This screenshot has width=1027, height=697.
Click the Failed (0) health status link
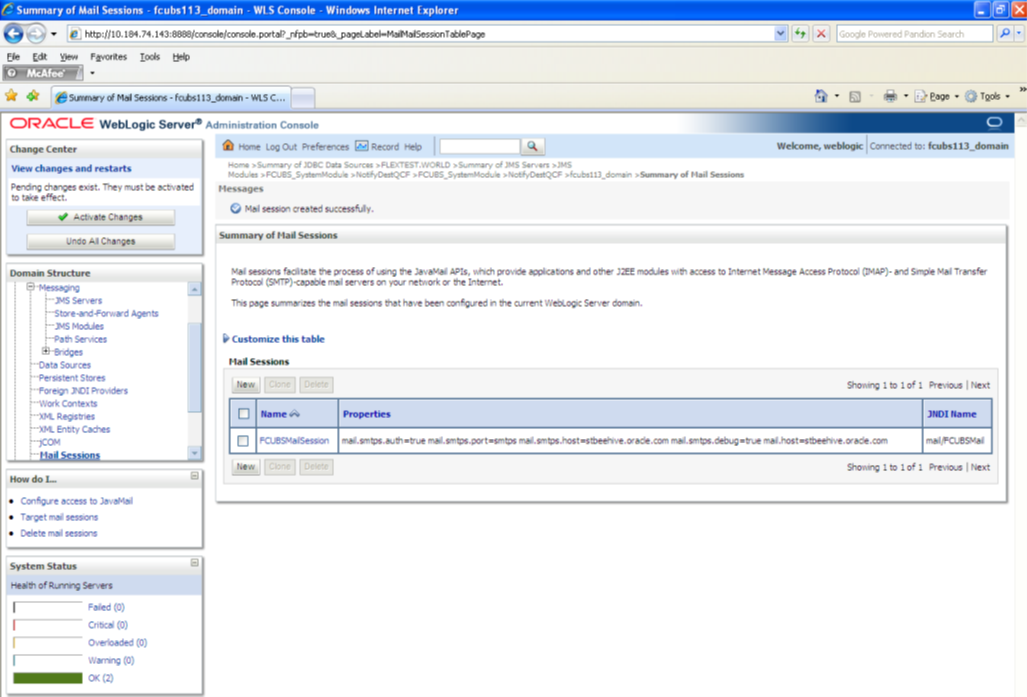(x=106, y=607)
